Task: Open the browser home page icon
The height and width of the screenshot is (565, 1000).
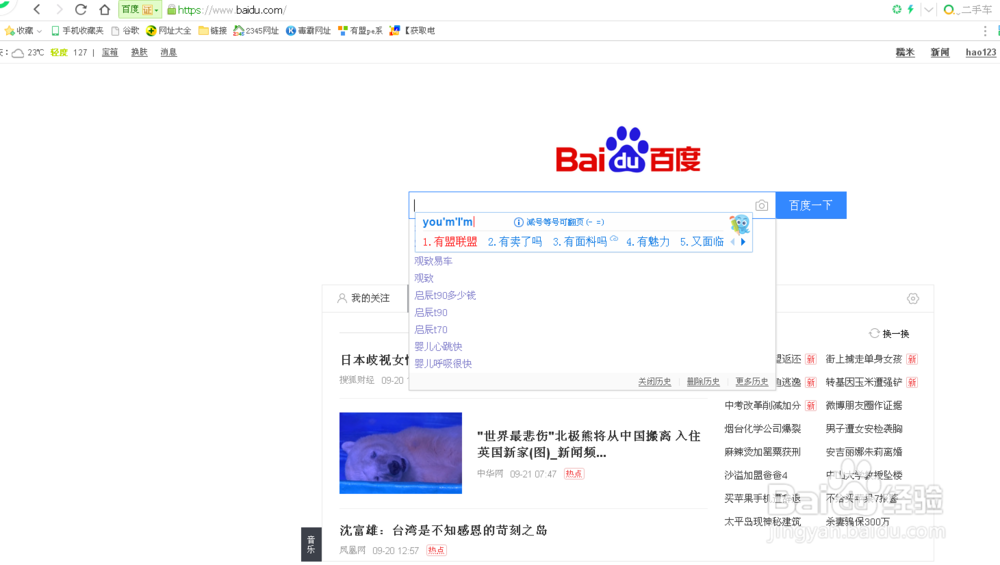Action: pyautogui.click(x=105, y=10)
